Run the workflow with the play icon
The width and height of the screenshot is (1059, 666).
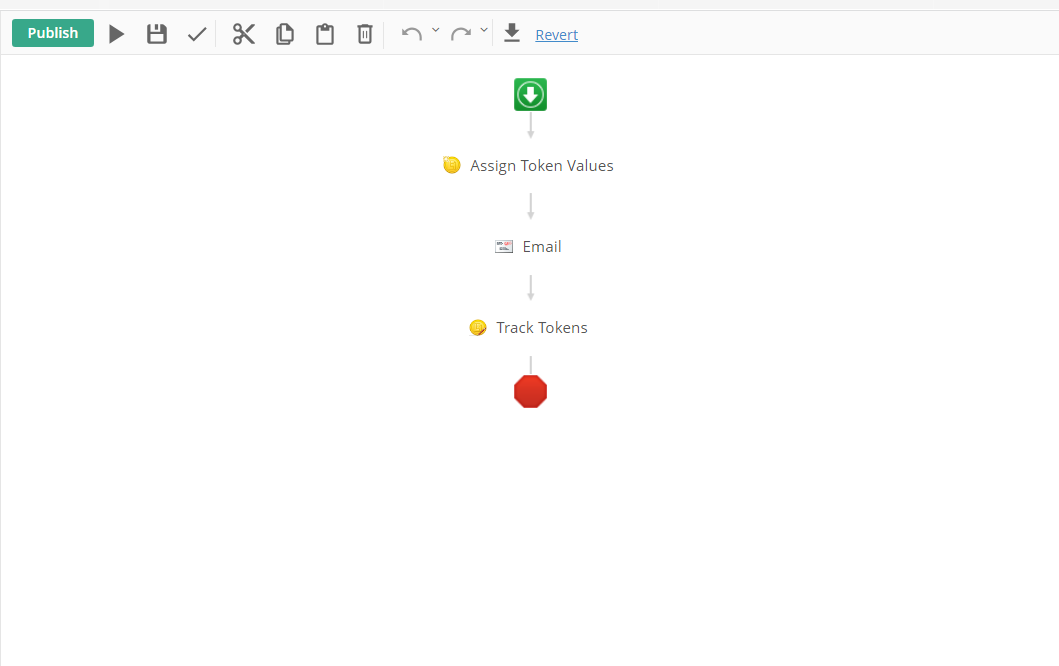coord(116,34)
